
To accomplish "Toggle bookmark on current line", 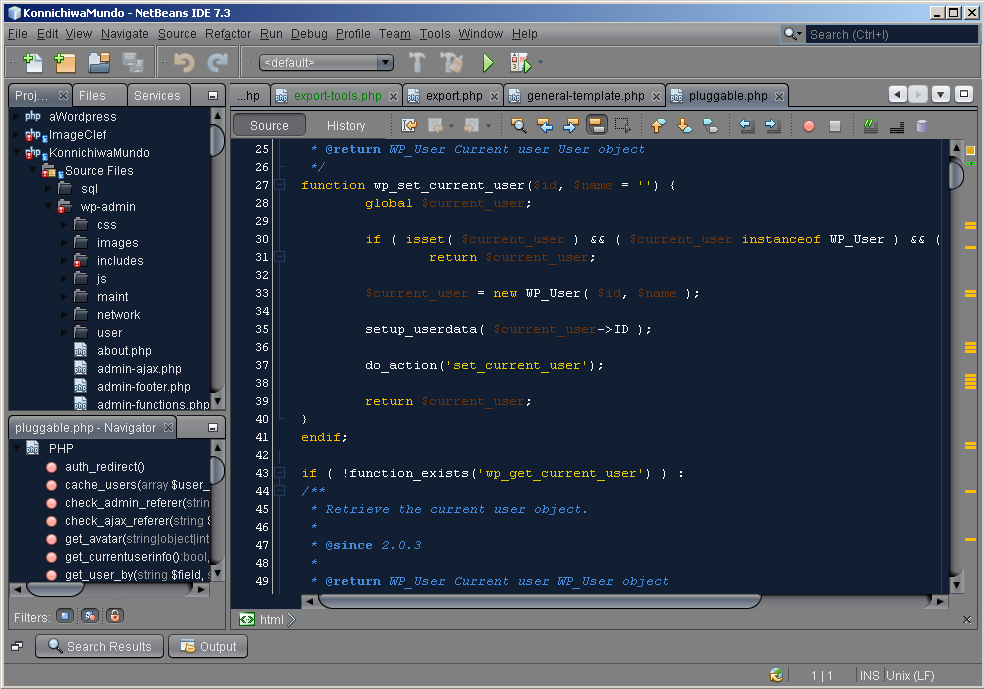I will (710, 126).
